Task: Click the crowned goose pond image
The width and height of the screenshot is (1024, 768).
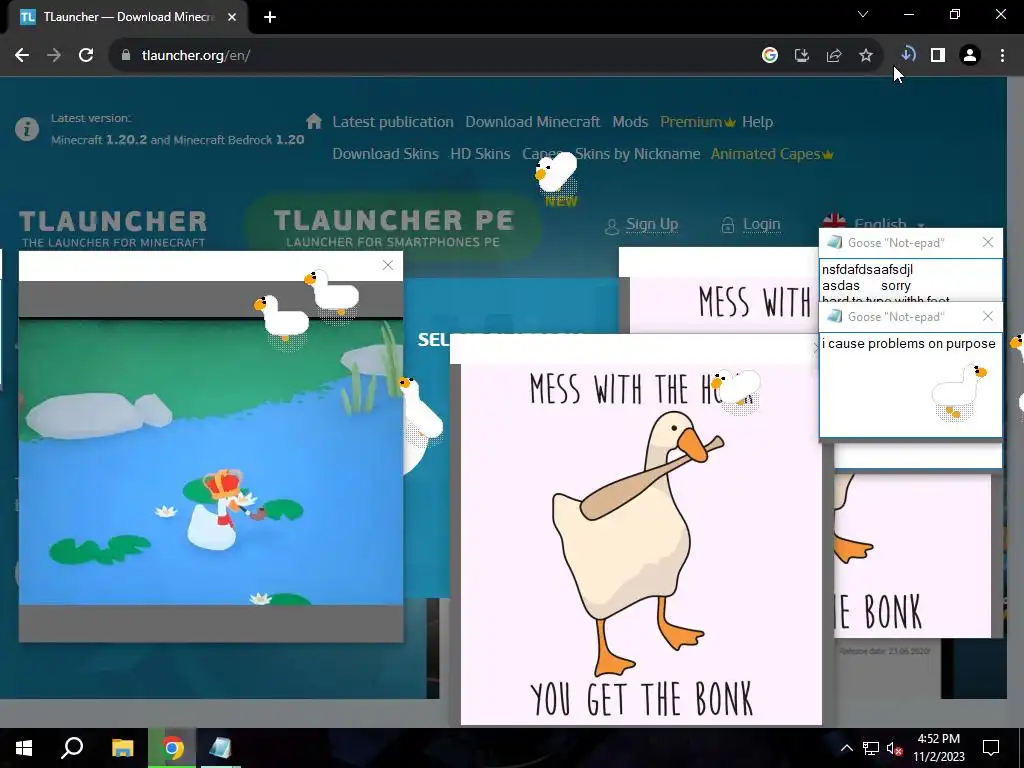Action: point(211,462)
